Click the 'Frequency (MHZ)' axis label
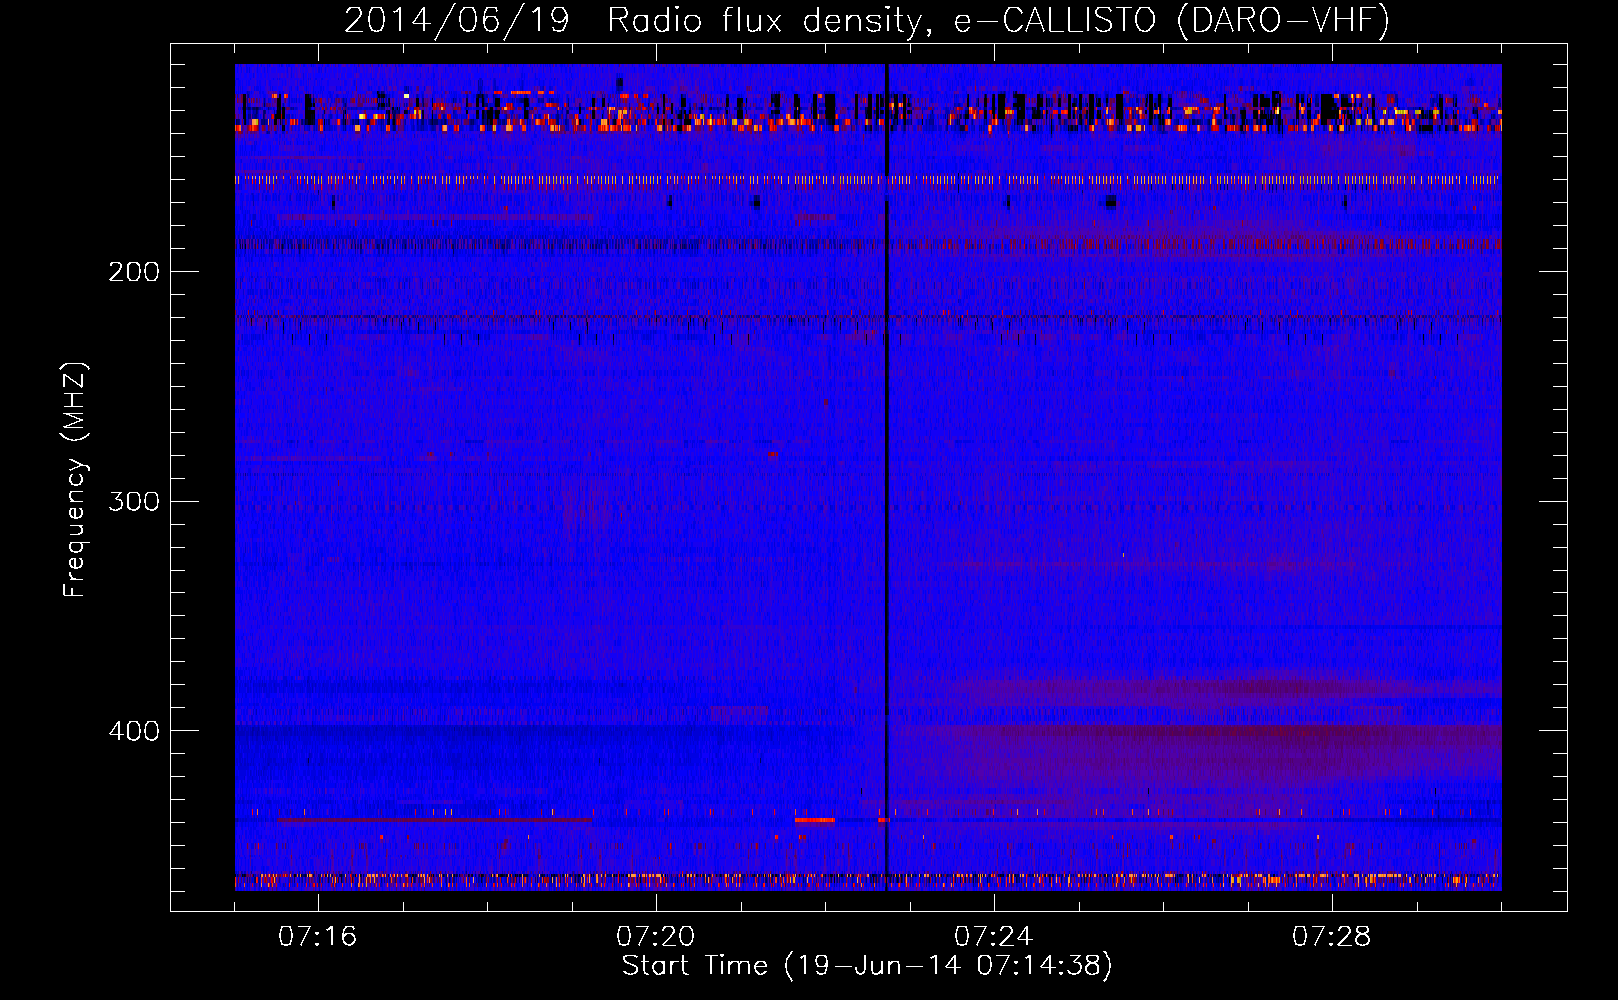1618x1000 pixels. click(75, 480)
